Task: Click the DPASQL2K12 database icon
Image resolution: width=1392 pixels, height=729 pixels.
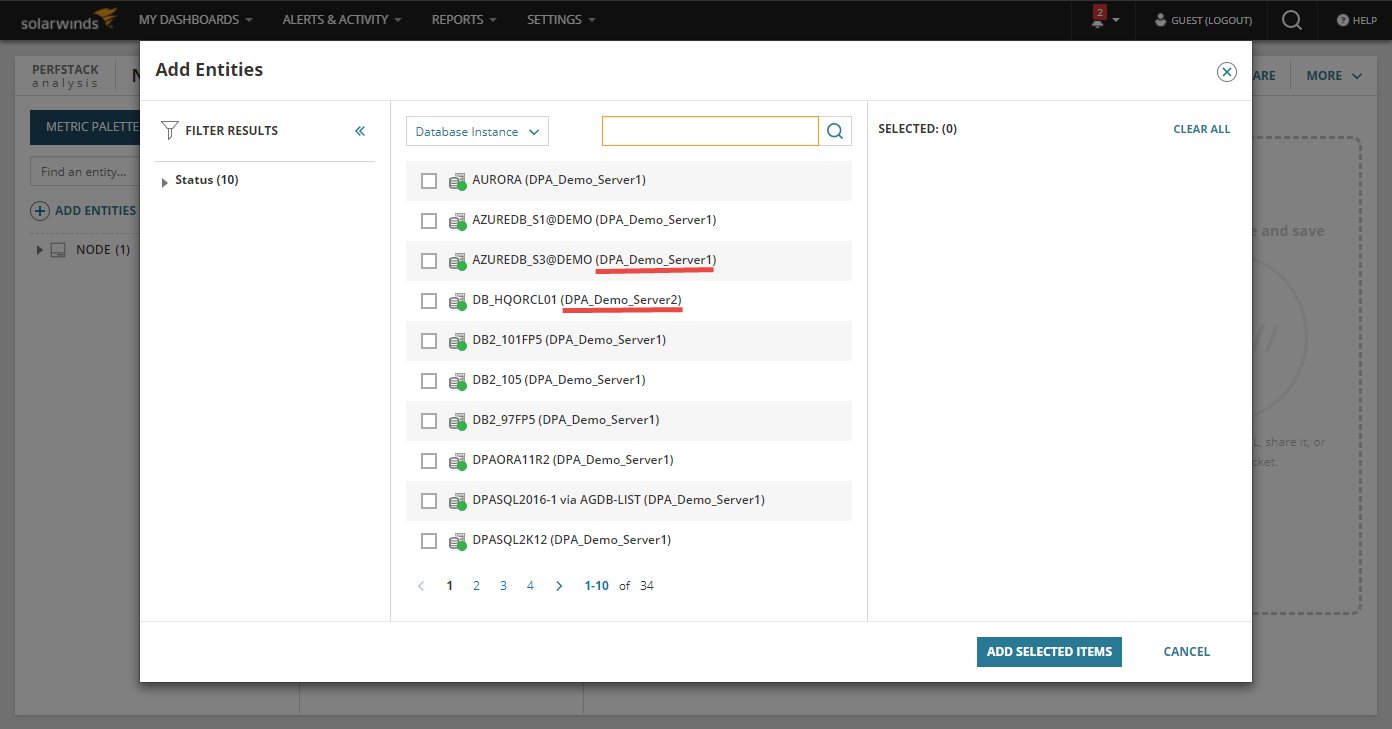Action: coord(458,541)
